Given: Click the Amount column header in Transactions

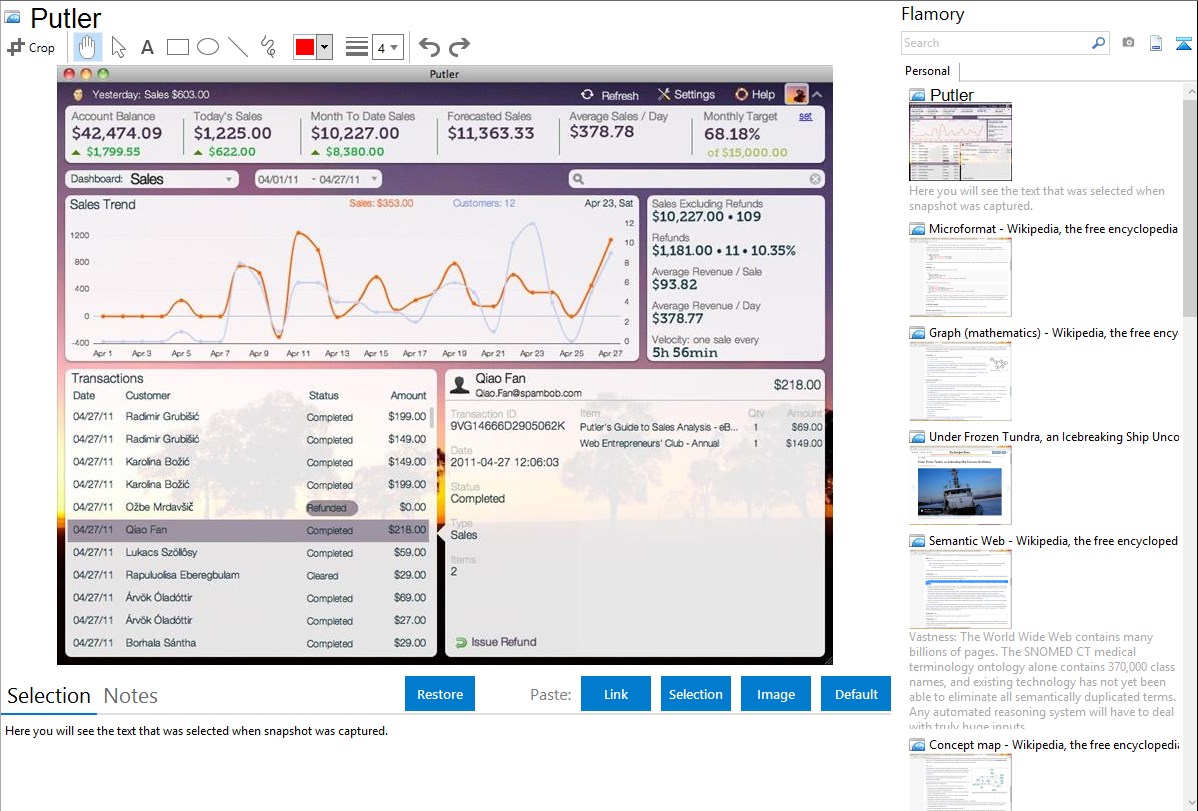Looking at the screenshot, I should [408, 395].
